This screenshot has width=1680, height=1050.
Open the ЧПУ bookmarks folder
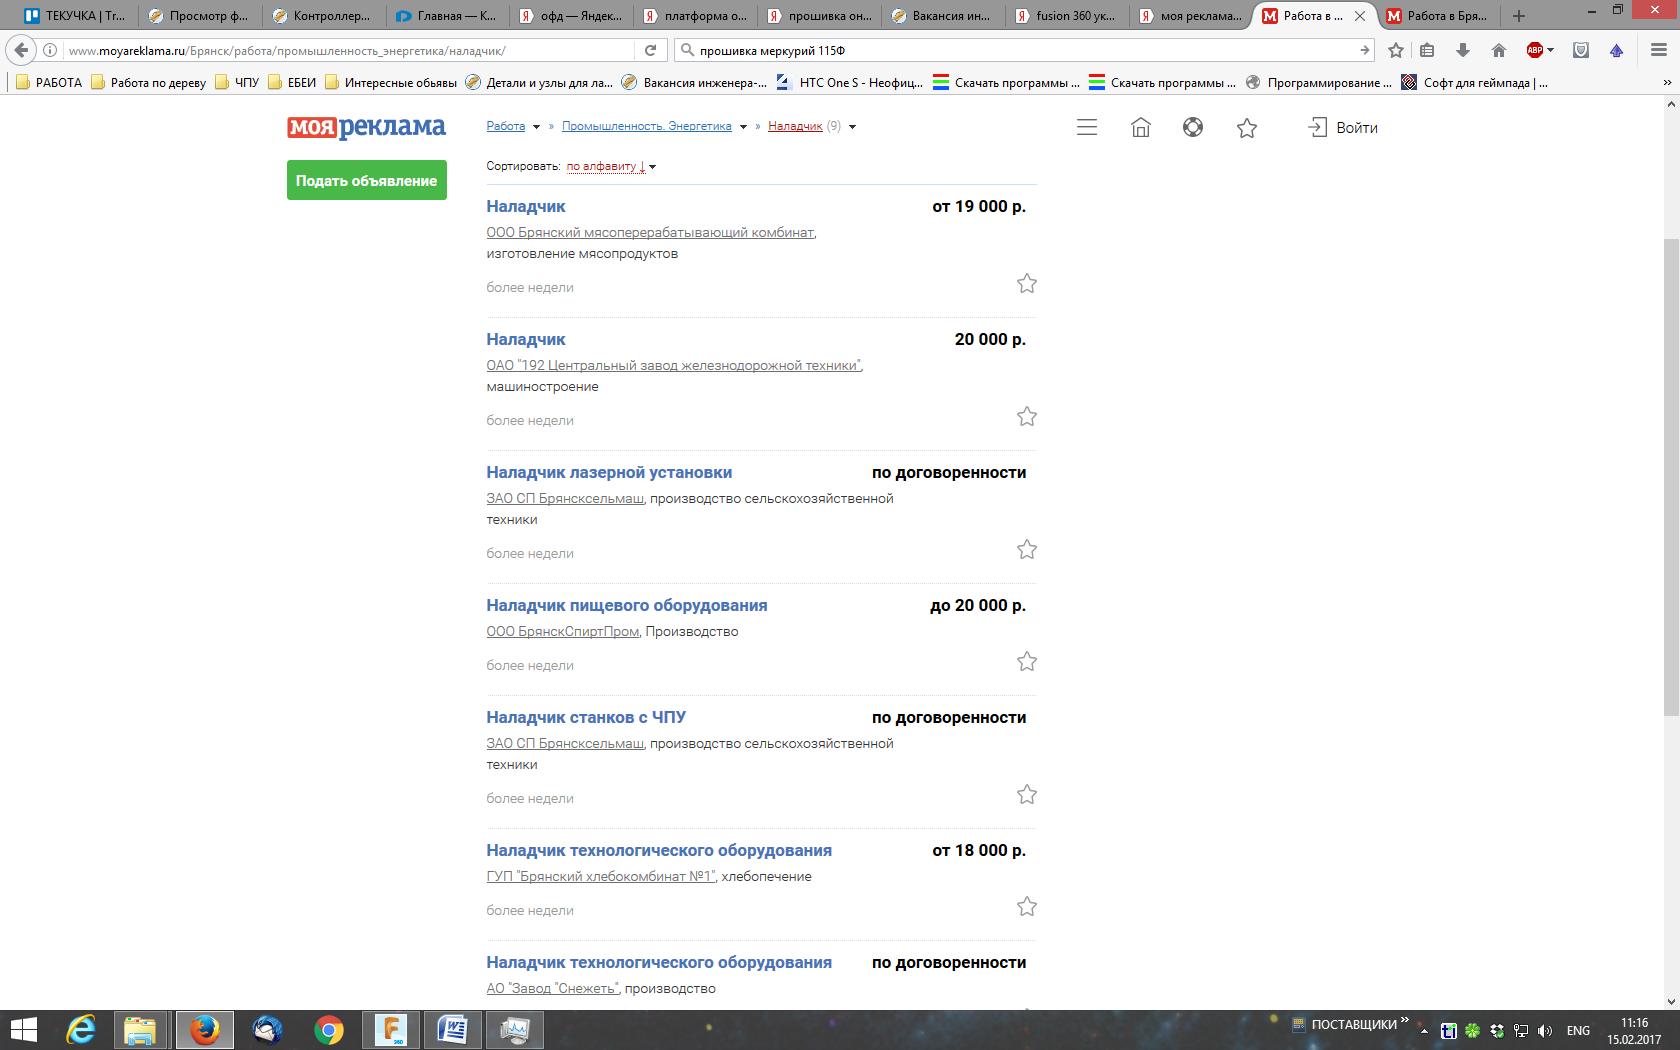(237, 83)
